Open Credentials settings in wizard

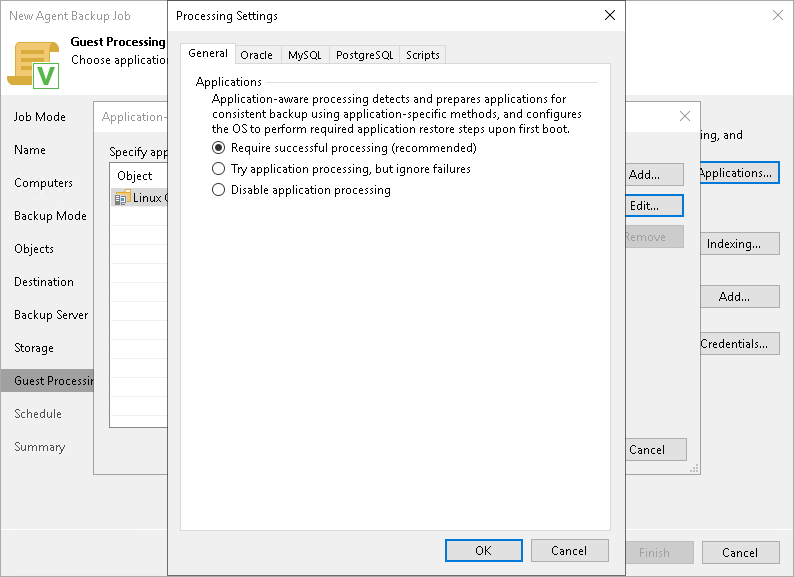[740, 344]
